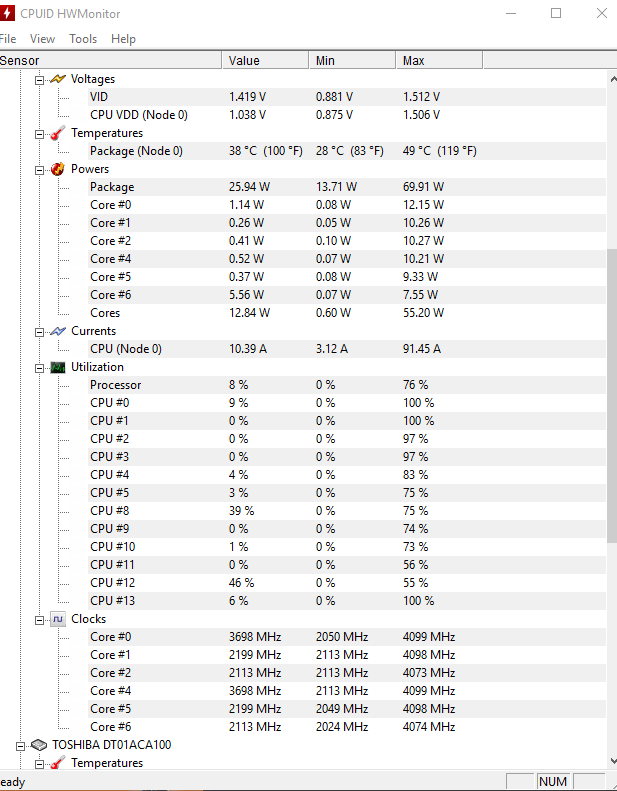The height and width of the screenshot is (791, 617).
Task: Collapse the Utilization tree node
Action: coord(39,368)
